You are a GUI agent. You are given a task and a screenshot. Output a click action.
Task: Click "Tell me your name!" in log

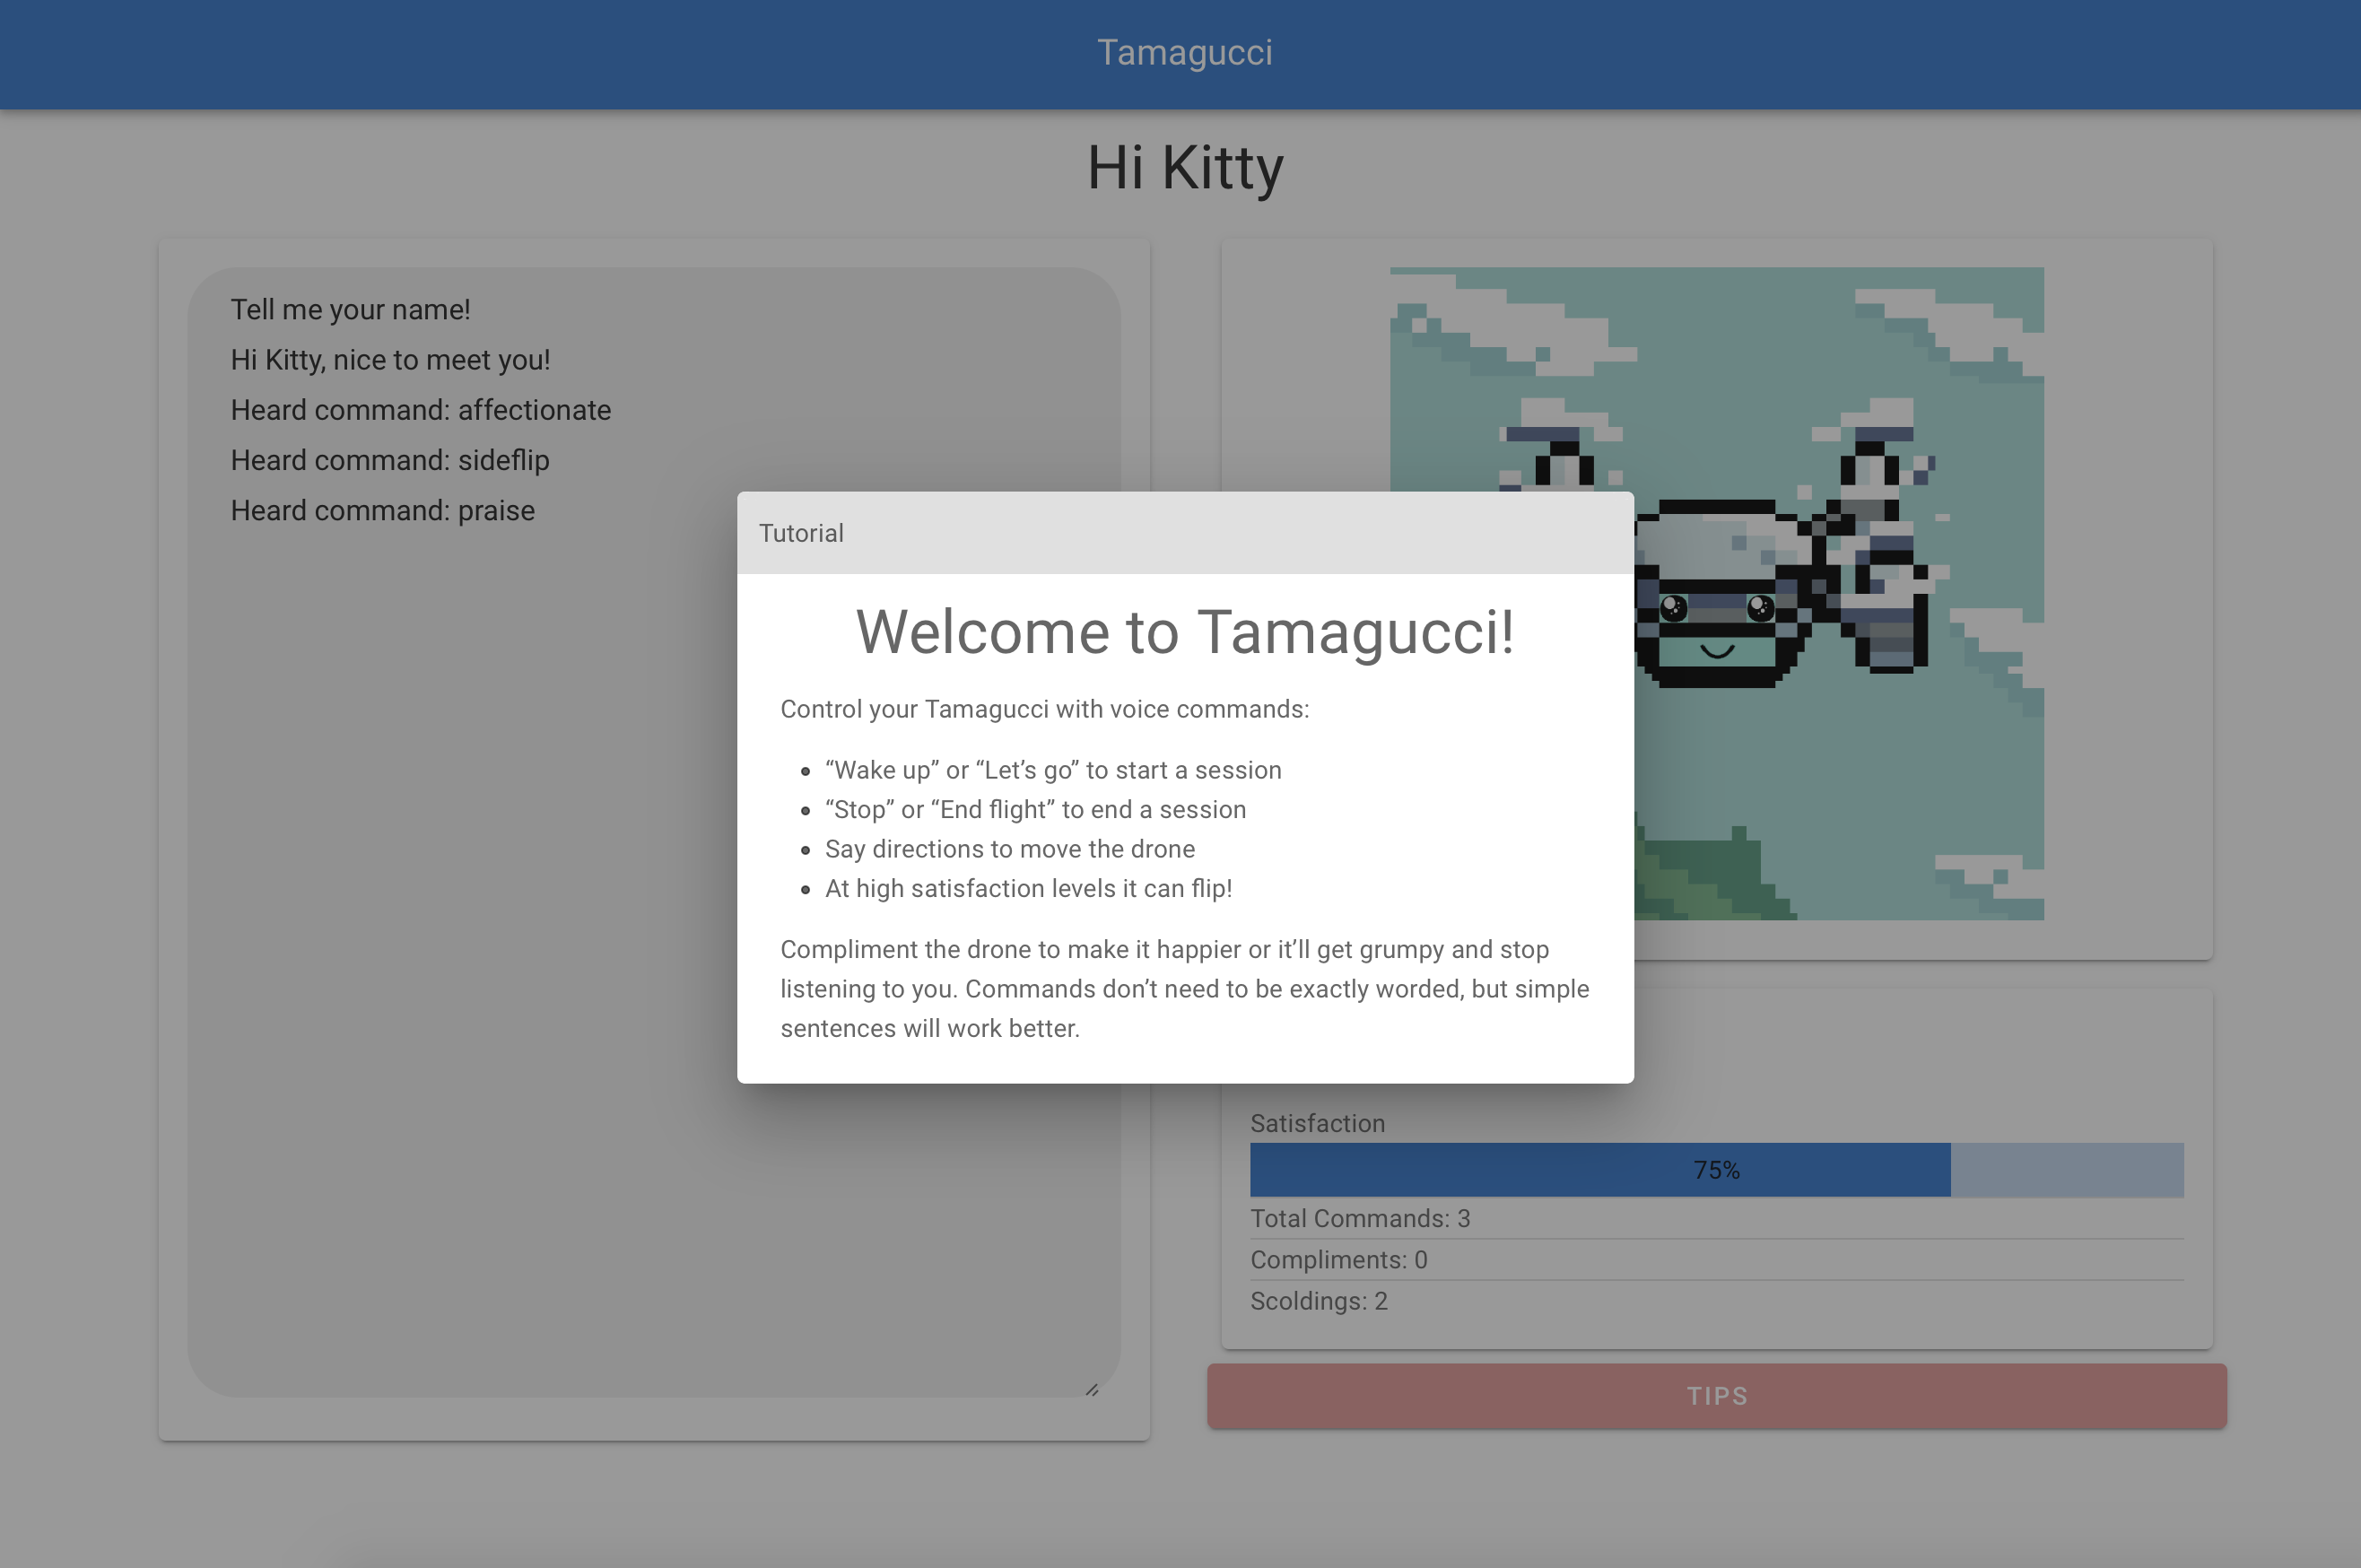350,310
